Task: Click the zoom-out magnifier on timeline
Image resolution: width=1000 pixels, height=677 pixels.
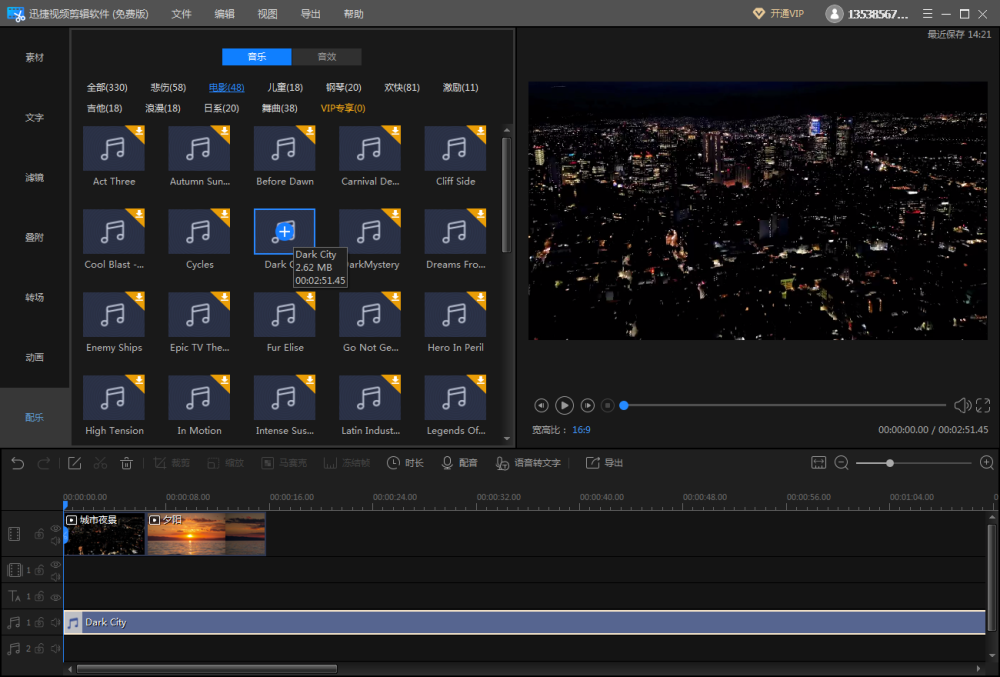Action: click(x=841, y=463)
